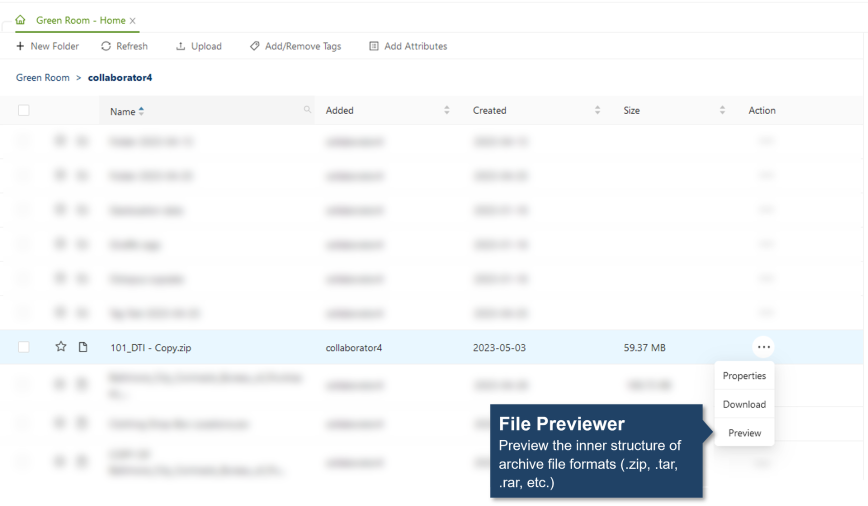Sort by the Added column arrows
868x506 pixels.
(x=447, y=110)
